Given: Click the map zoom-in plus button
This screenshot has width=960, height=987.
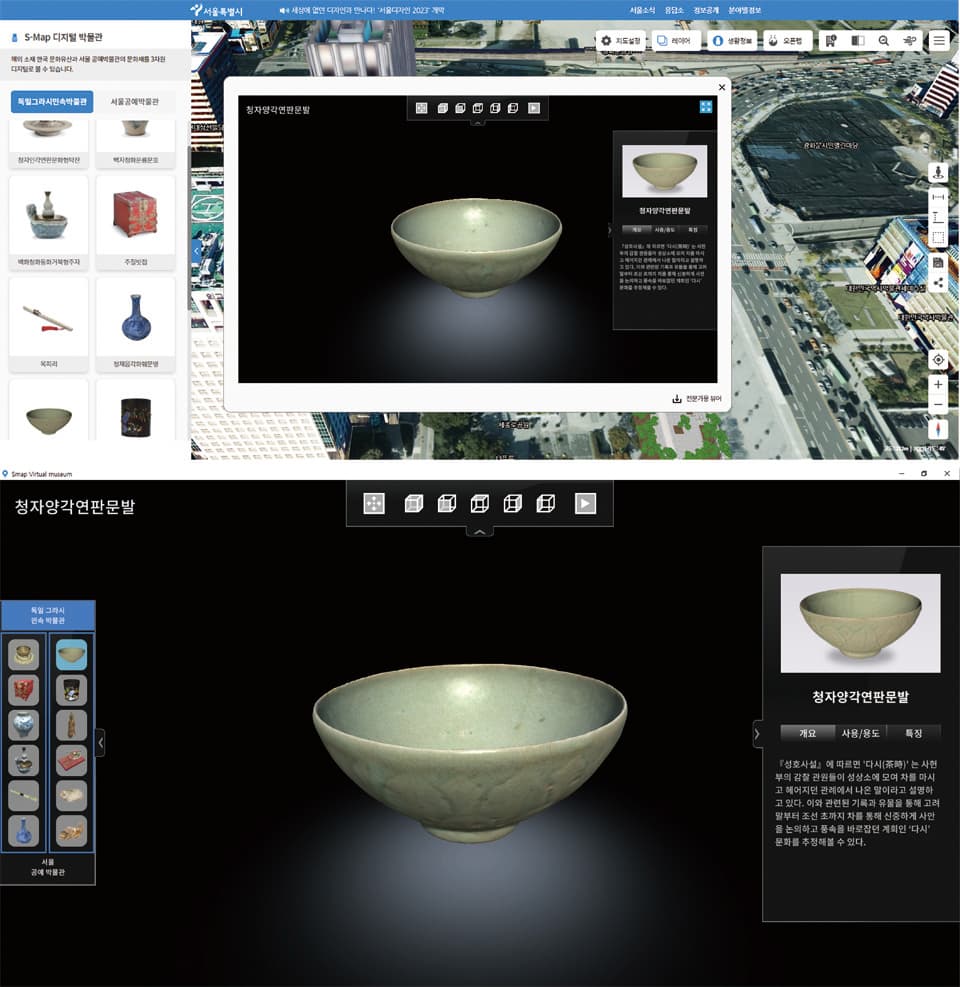Looking at the screenshot, I should 938,384.
